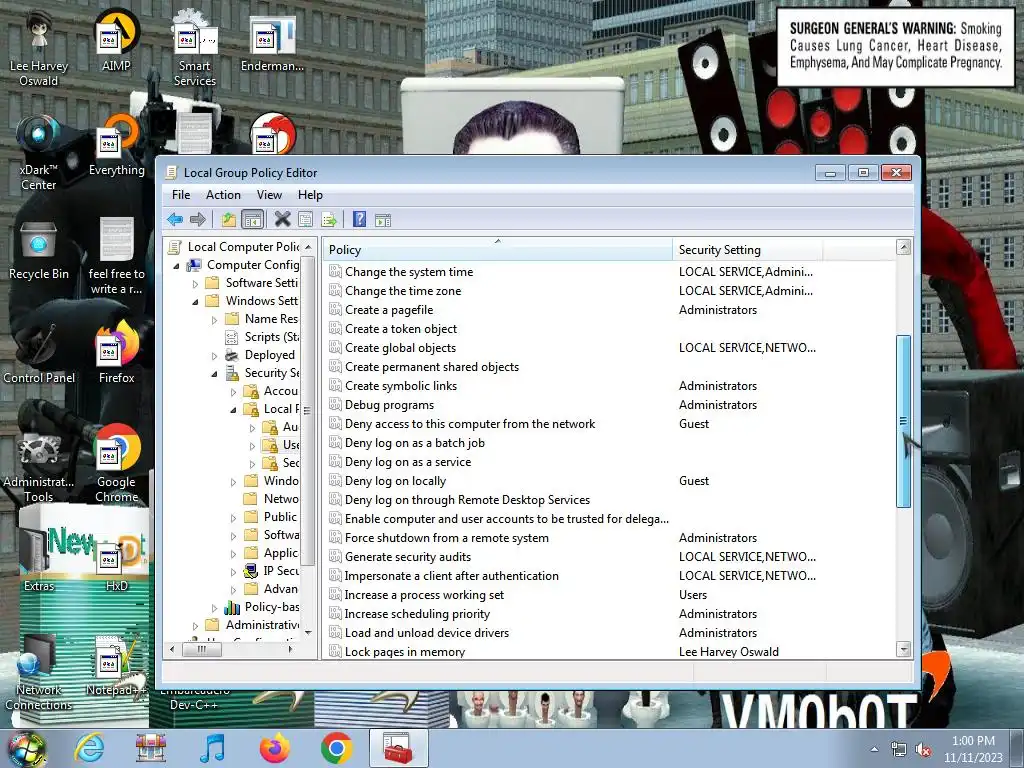Open the Control Panel desktop icon

39,353
